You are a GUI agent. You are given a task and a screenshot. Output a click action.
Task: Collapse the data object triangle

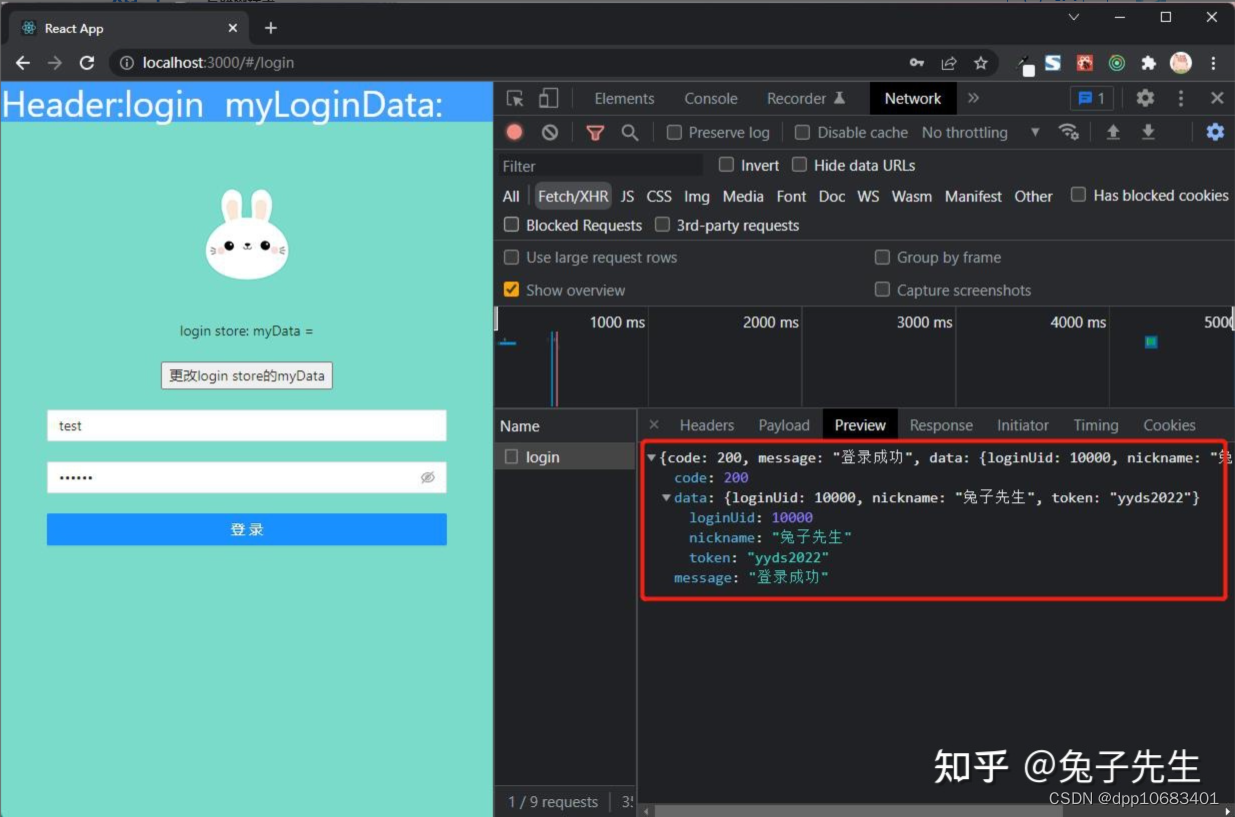pos(667,498)
